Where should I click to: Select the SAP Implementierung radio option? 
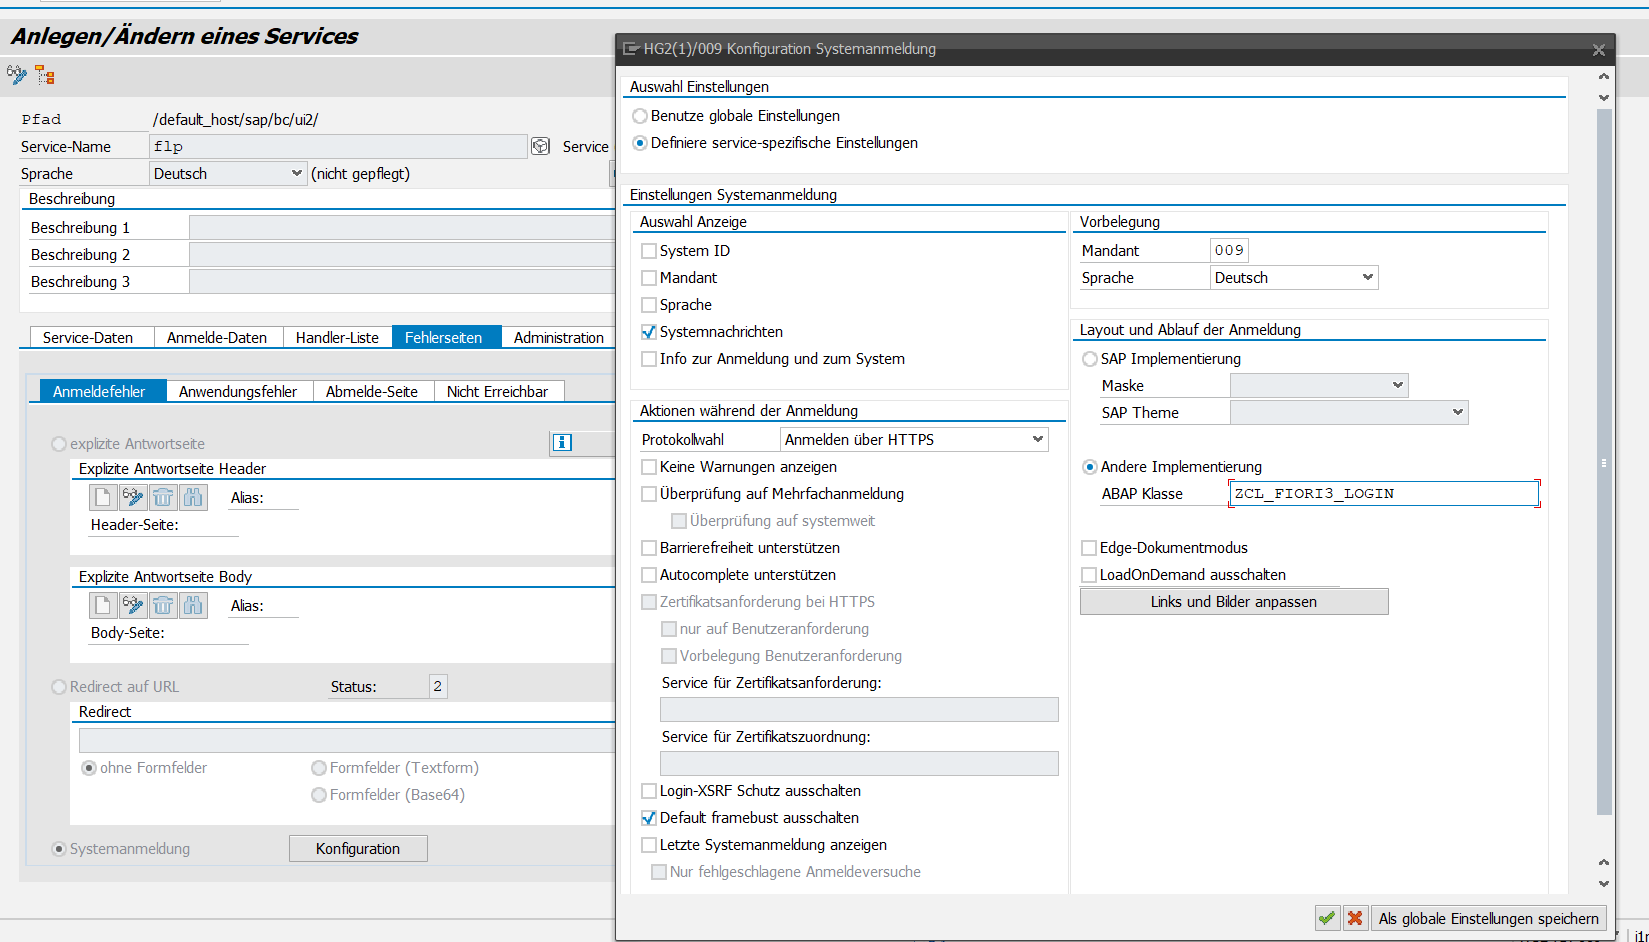(1090, 359)
